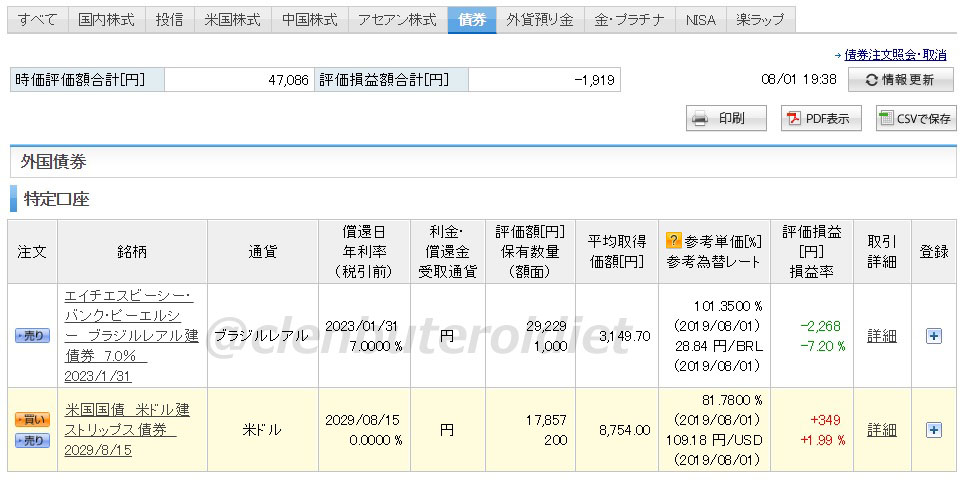This screenshot has width=963, height=480.
Task: Open 詳細 link for Brazil real bond
Action: [882, 336]
